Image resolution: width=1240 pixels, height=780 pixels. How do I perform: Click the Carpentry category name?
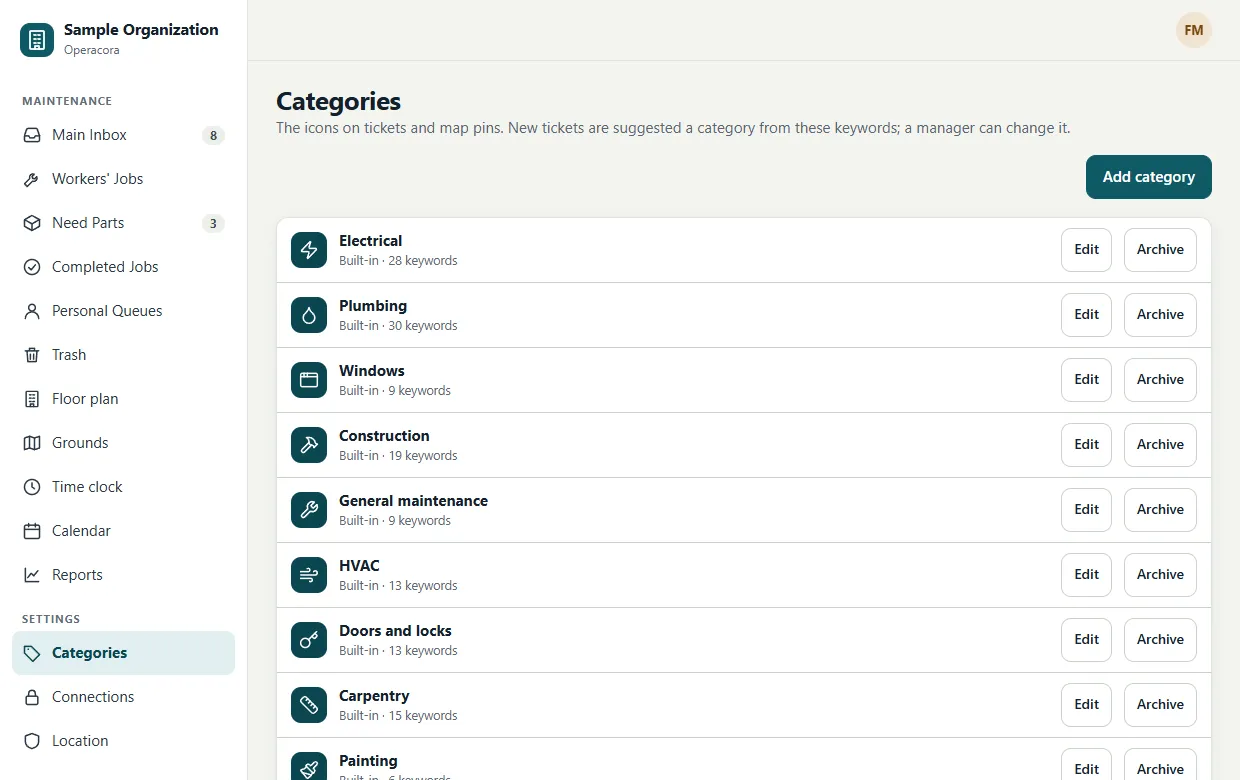[374, 696]
